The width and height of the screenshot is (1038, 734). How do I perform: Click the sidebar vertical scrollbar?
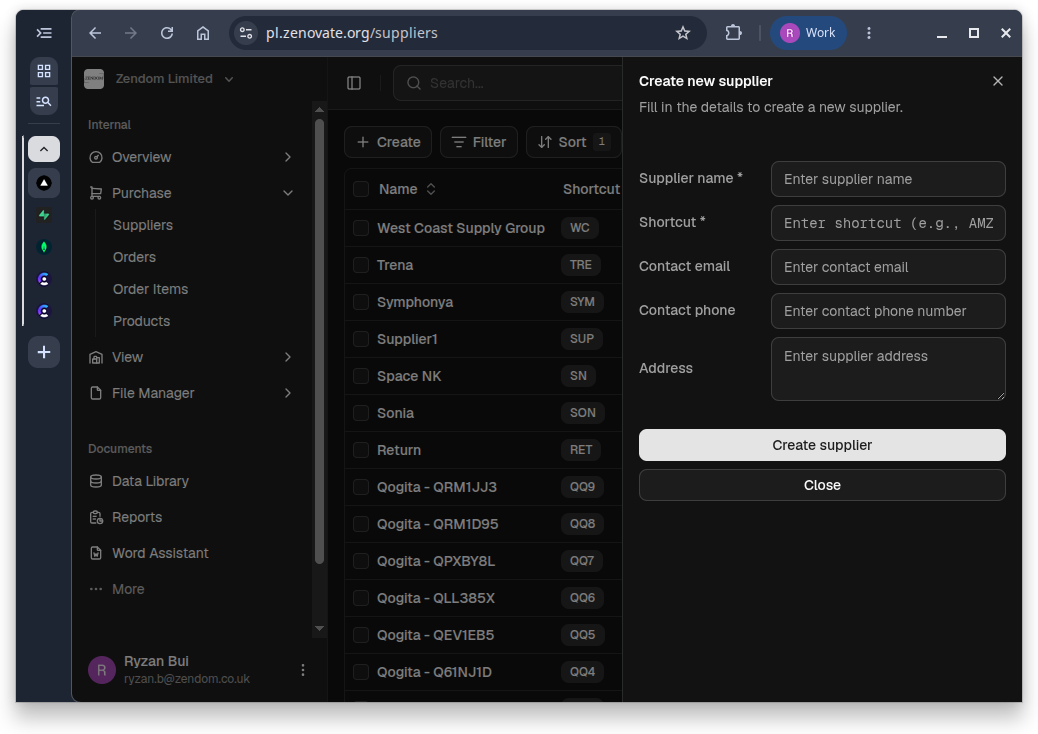(319, 341)
